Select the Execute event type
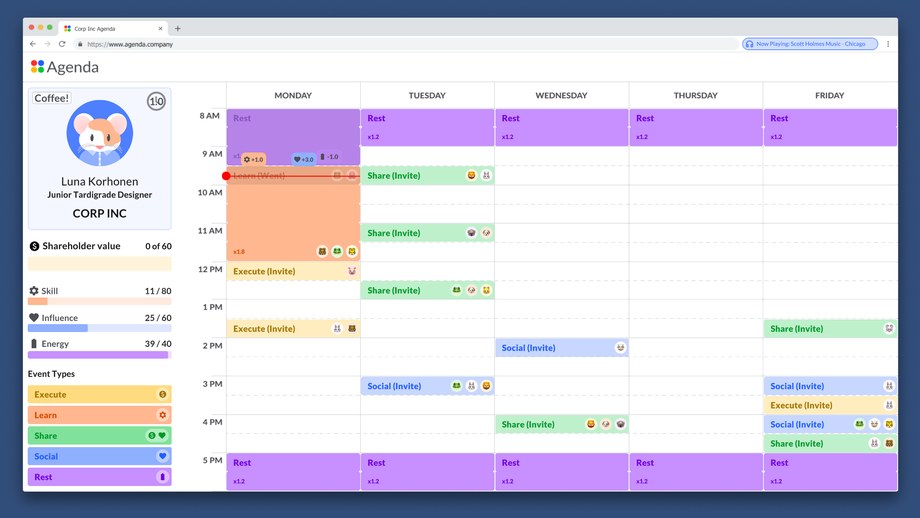920x518 pixels. [x=100, y=394]
